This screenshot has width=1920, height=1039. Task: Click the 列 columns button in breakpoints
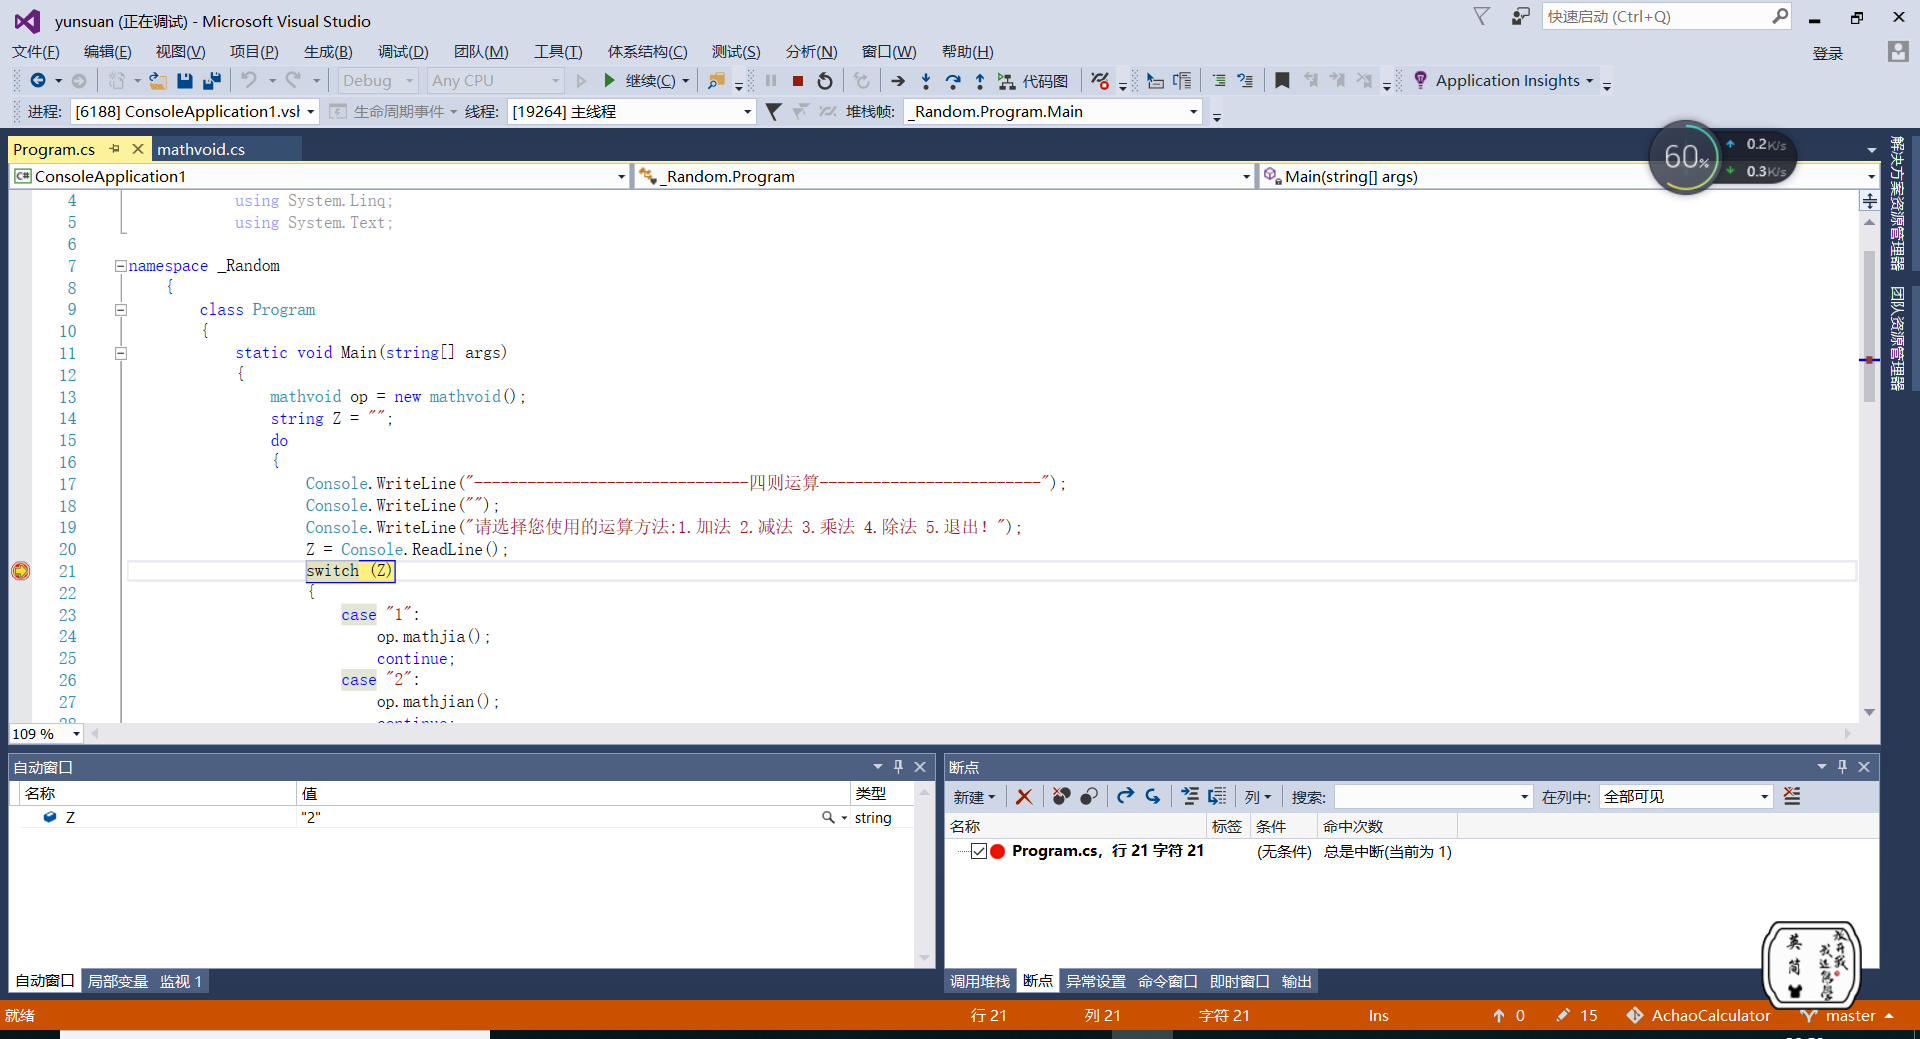point(1258,797)
